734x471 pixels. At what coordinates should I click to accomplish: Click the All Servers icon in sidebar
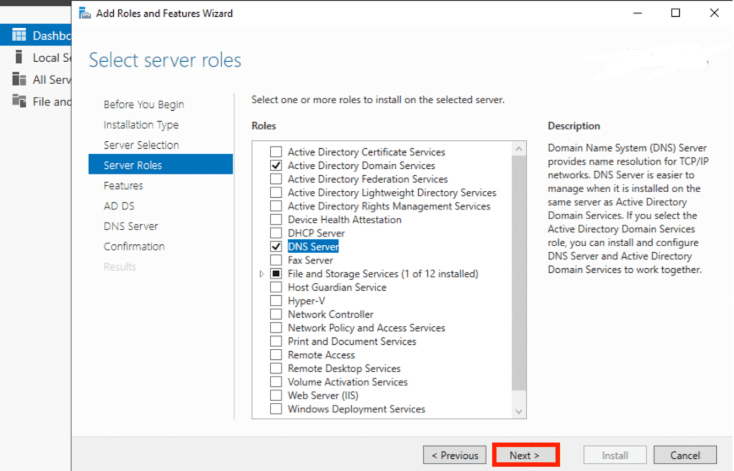point(19,79)
